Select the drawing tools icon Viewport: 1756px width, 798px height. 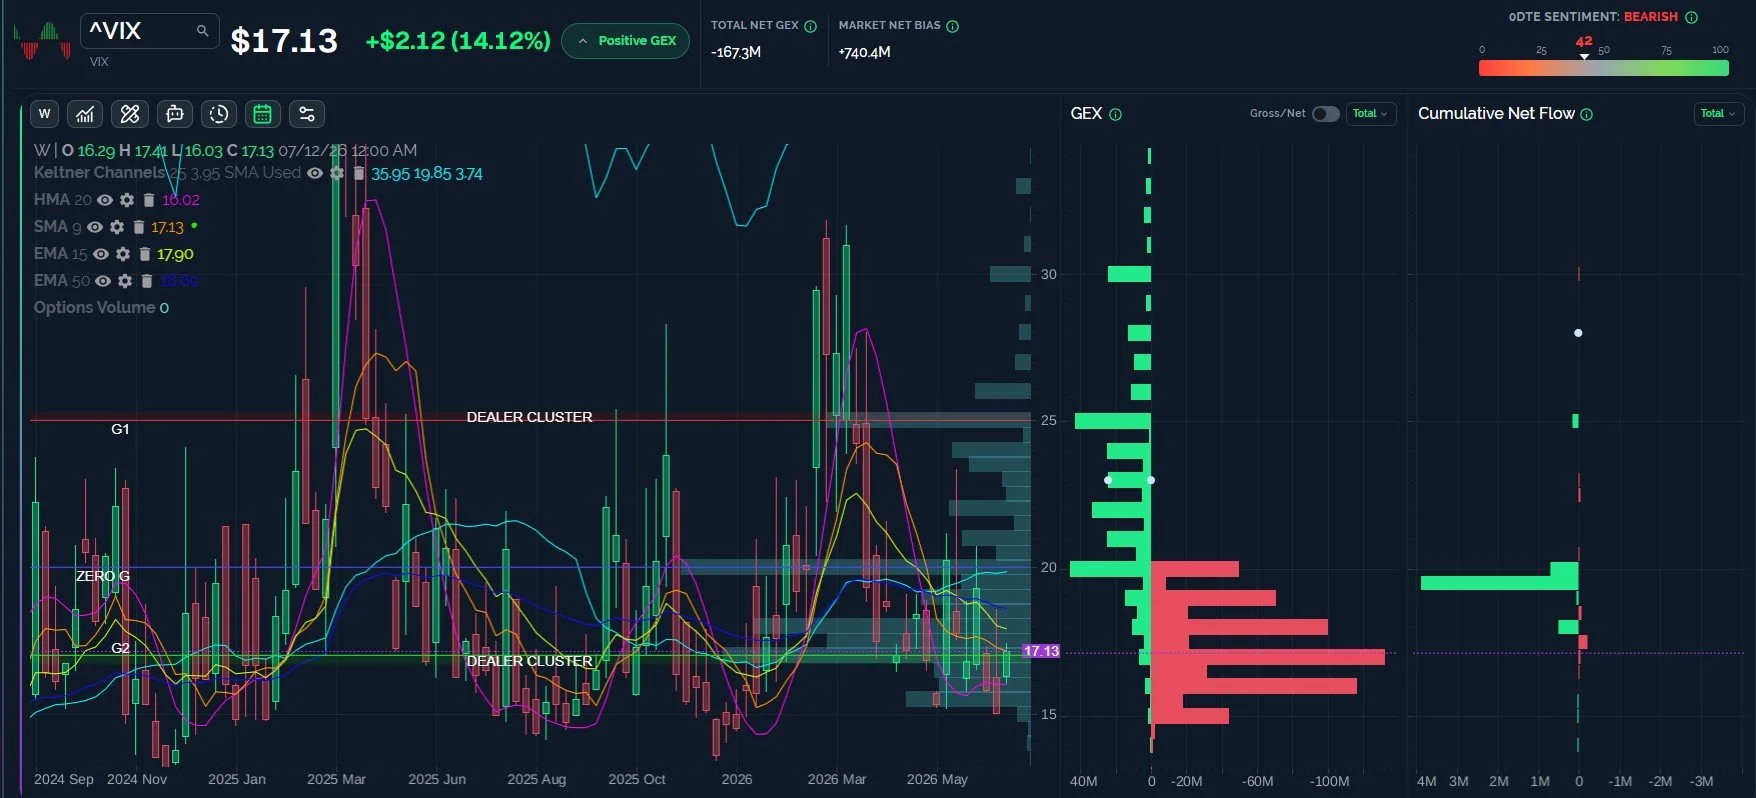click(130, 114)
